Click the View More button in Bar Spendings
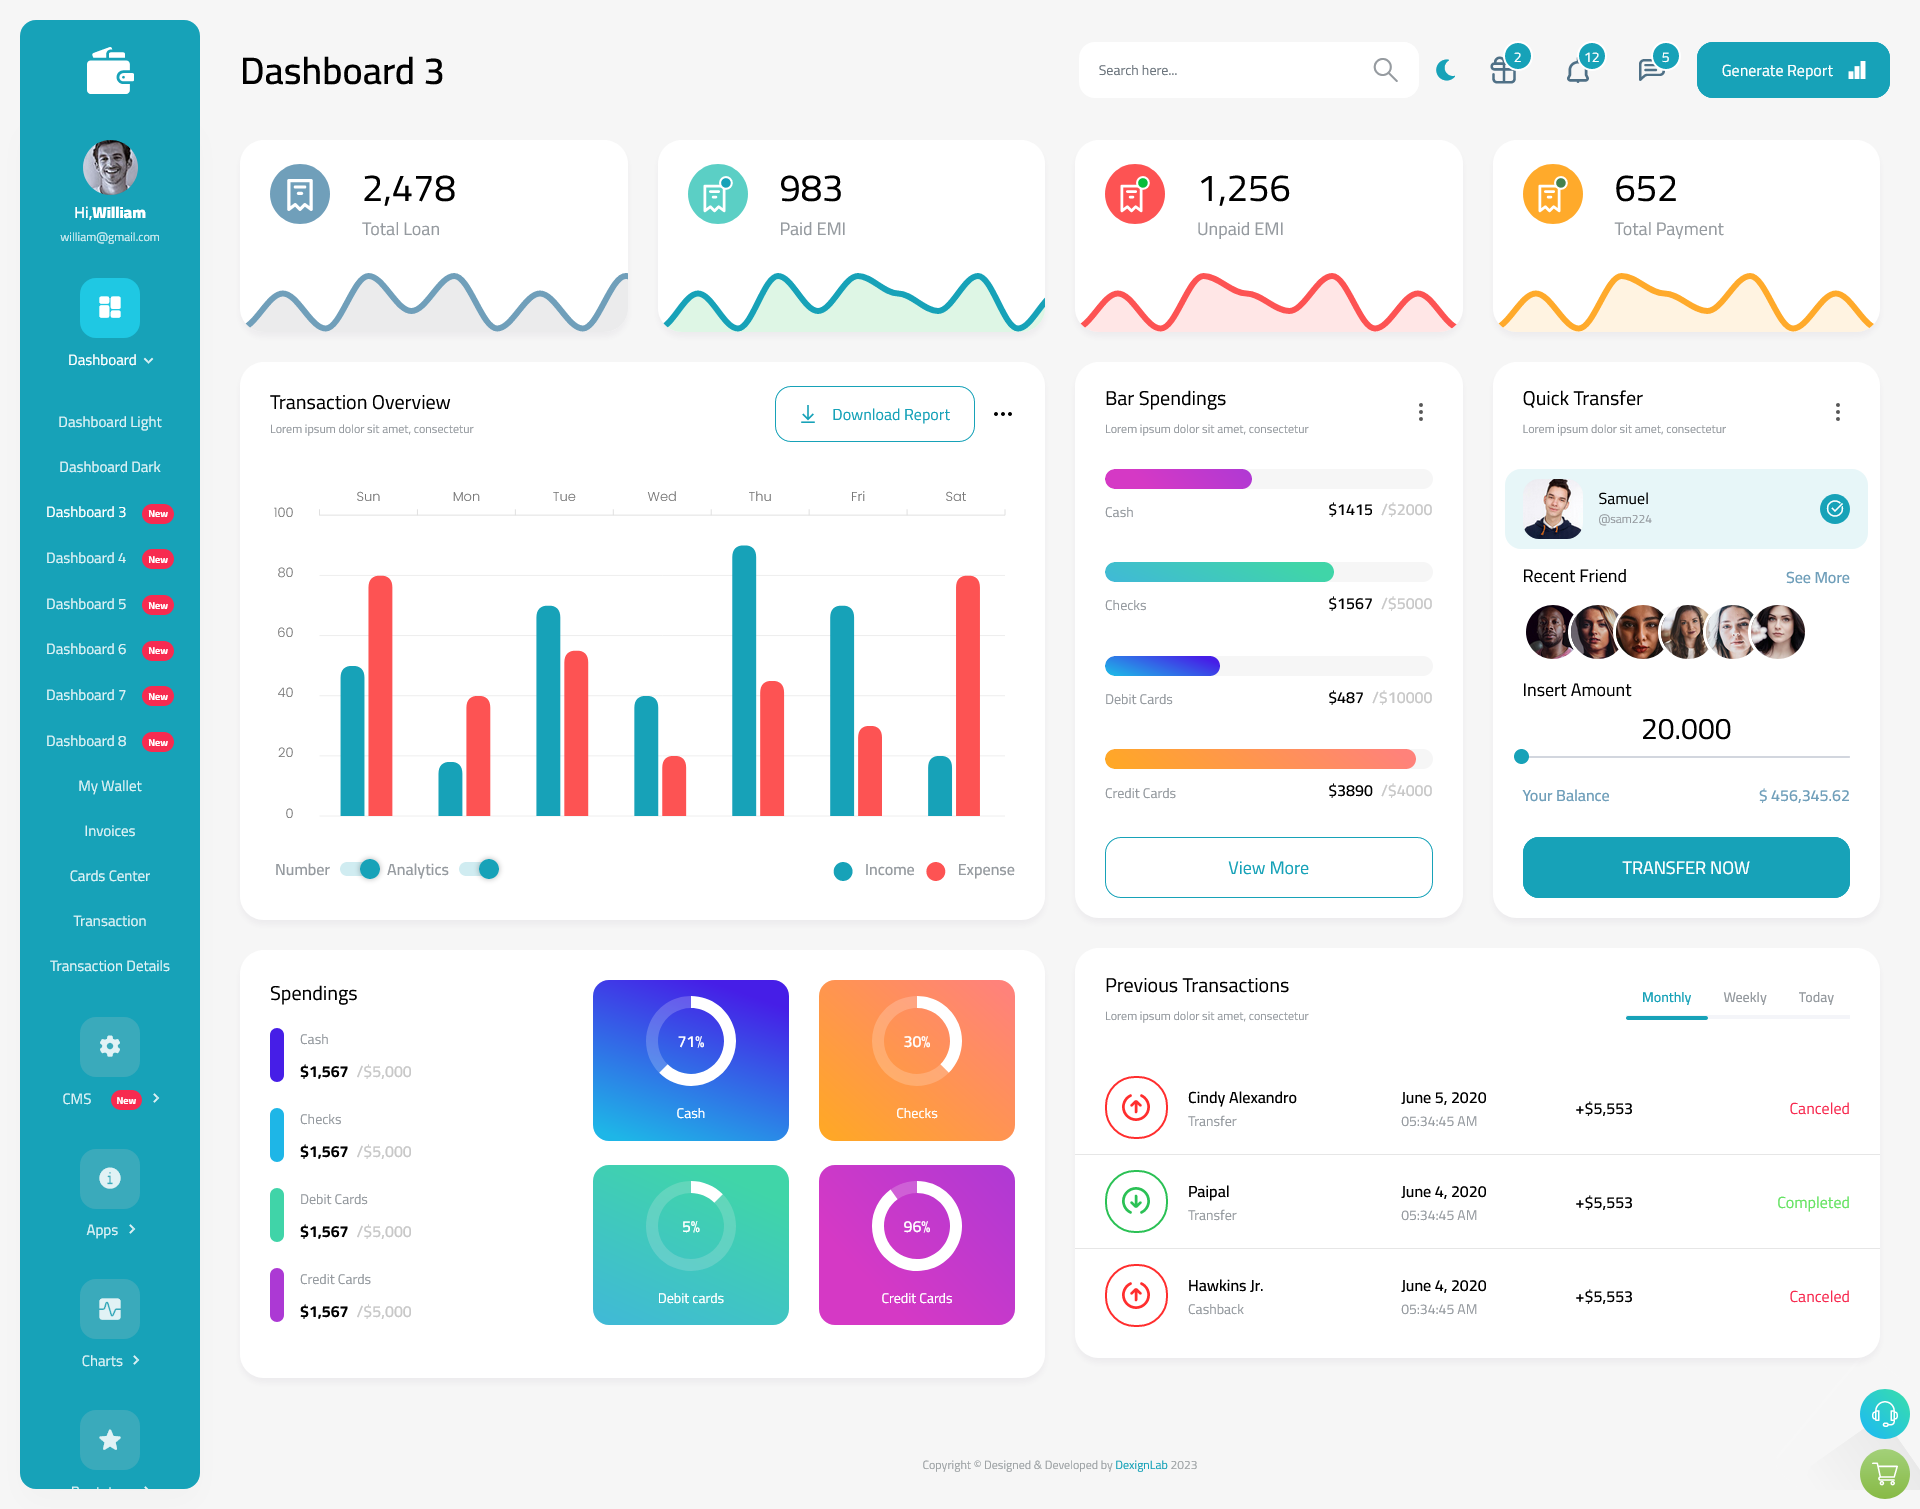Image resolution: width=1920 pixels, height=1509 pixels. 1269,867
